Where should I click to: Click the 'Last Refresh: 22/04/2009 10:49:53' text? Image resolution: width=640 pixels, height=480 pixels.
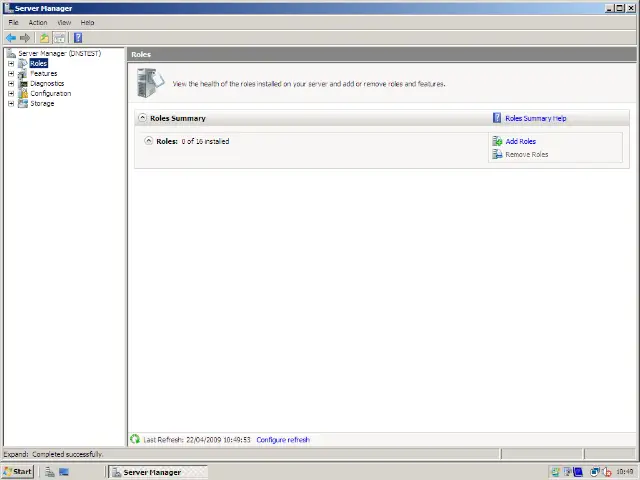coord(197,440)
